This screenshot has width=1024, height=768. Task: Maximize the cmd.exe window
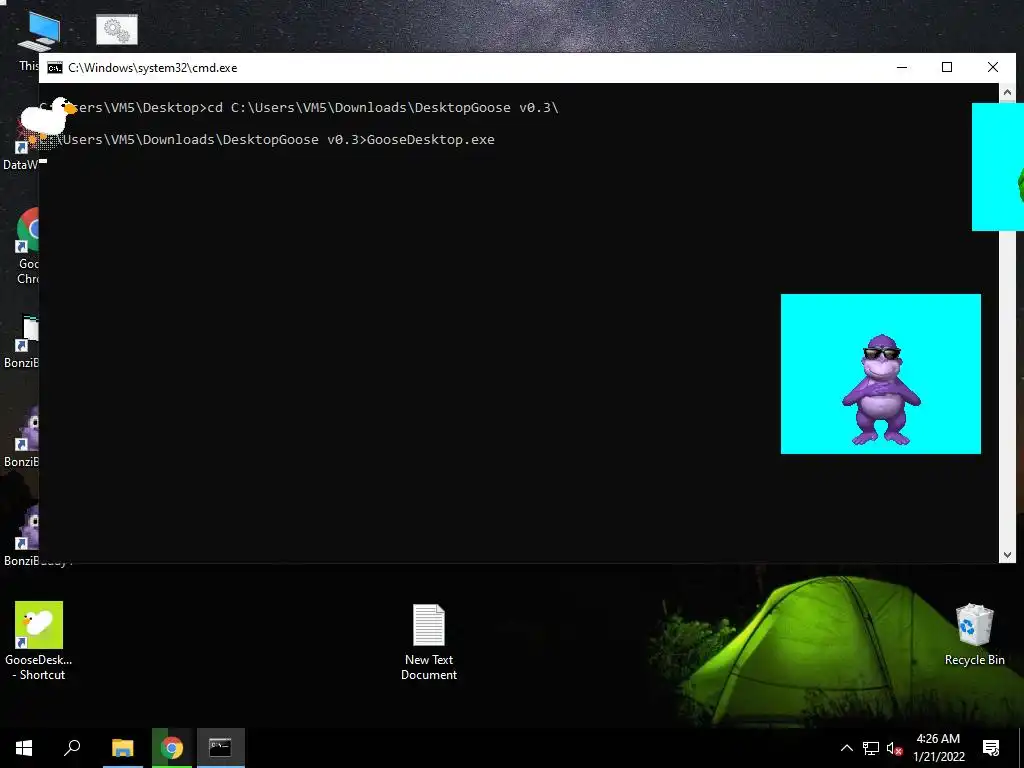tap(947, 67)
